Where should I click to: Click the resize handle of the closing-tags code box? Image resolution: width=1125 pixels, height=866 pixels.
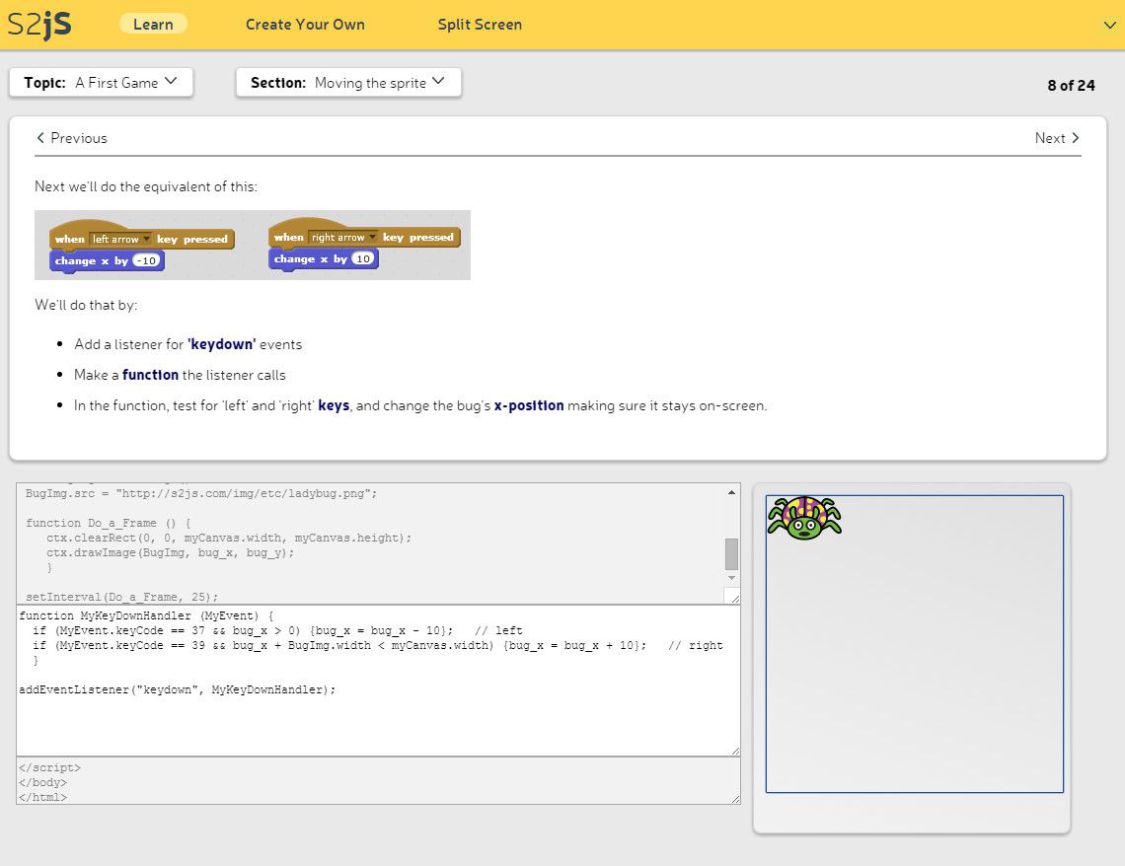(x=734, y=798)
